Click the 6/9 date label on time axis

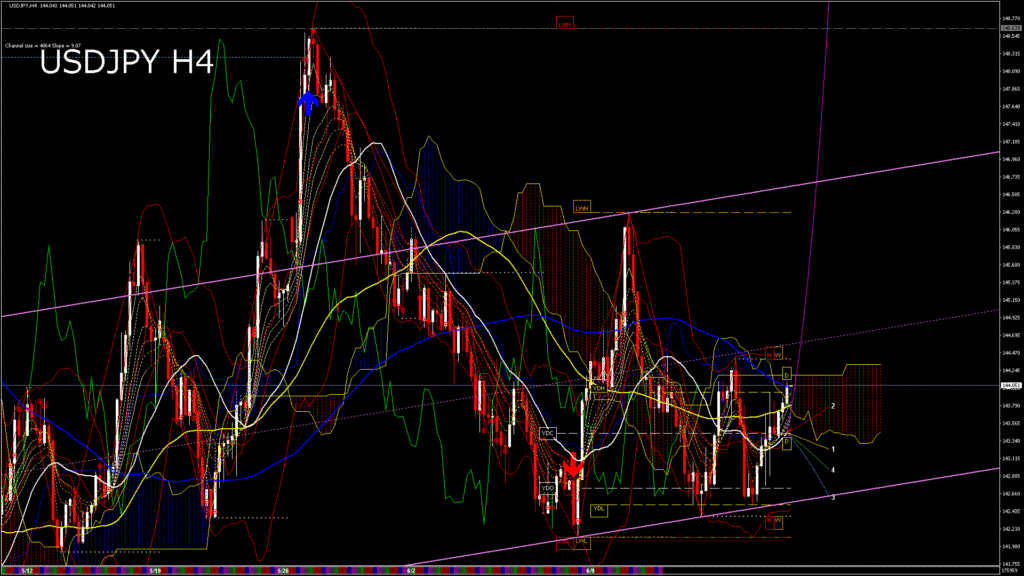click(x=590, y=570)
